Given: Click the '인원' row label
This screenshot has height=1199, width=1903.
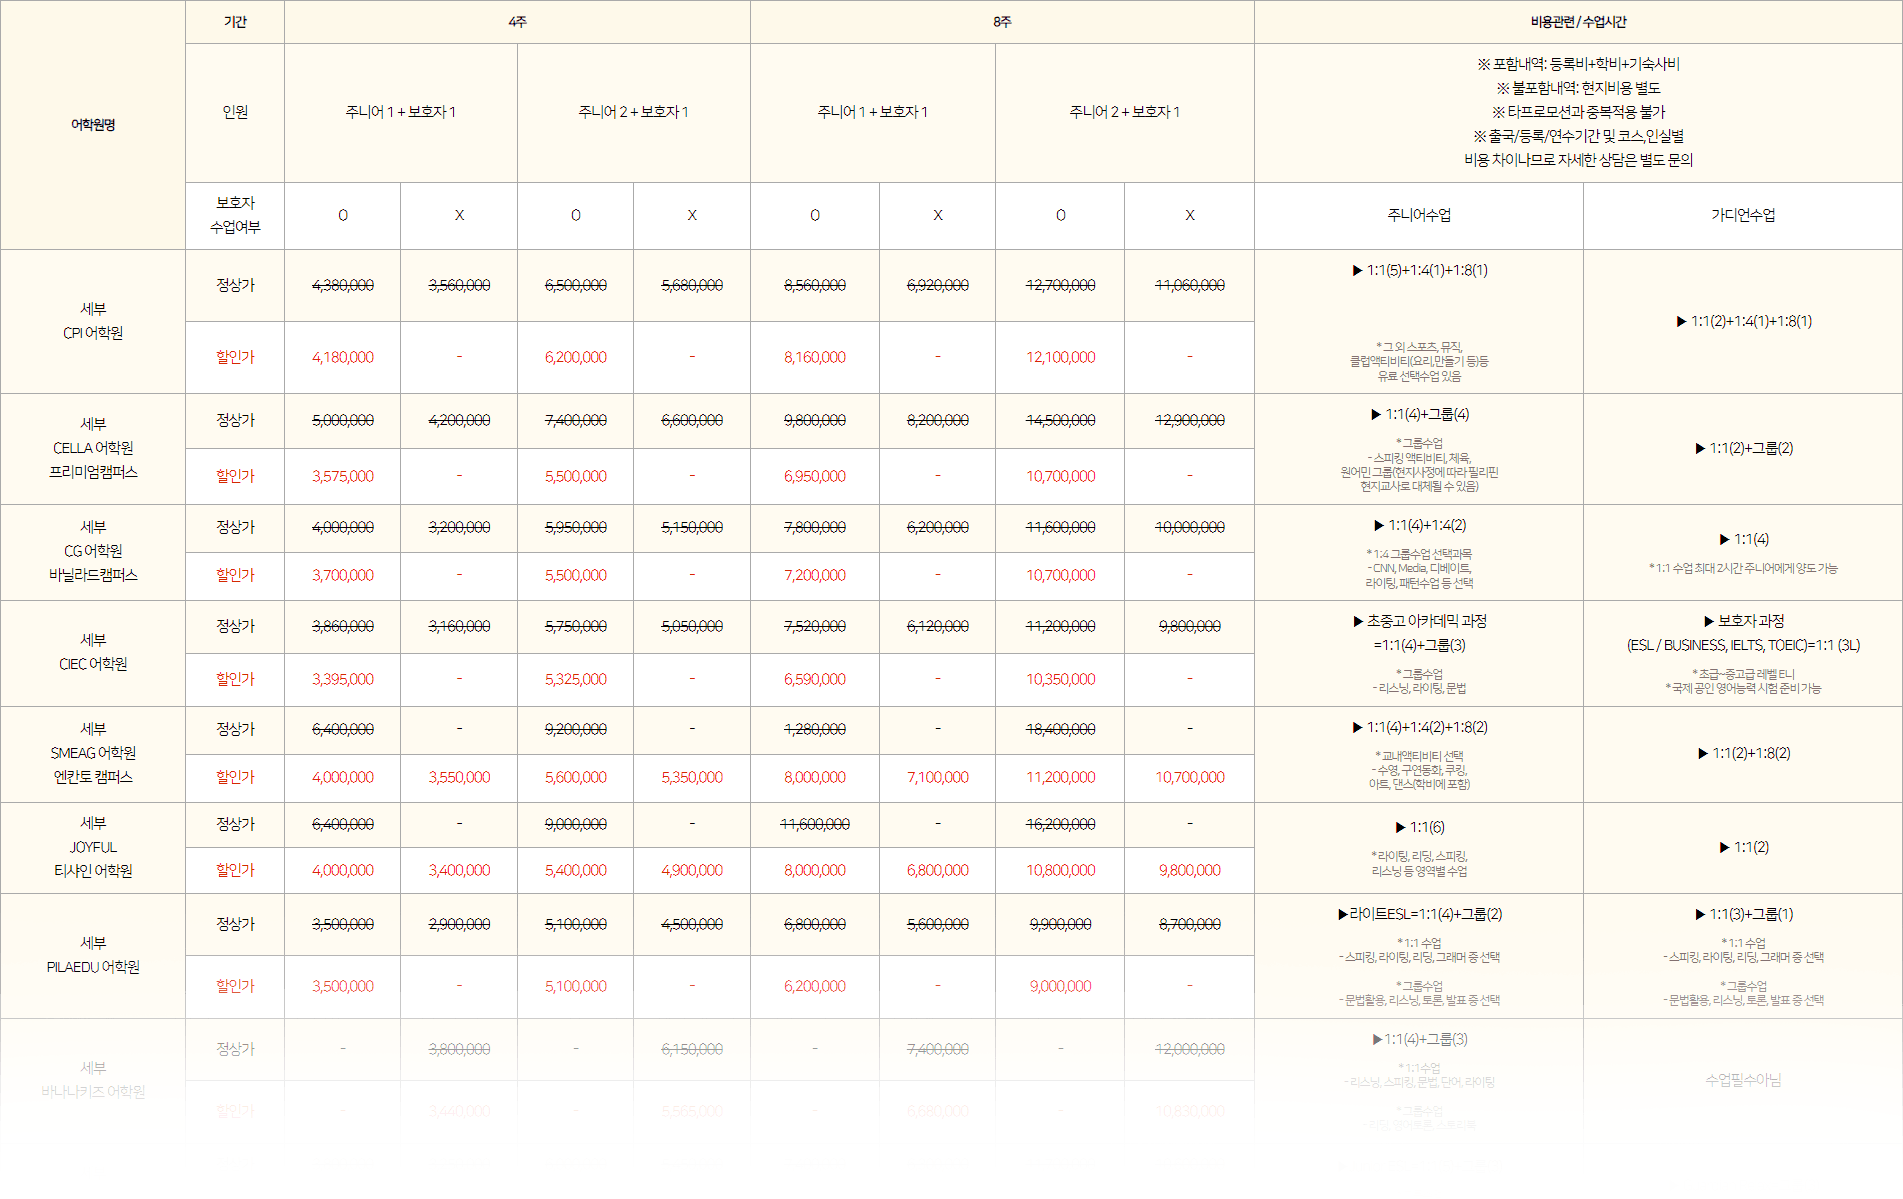Looking at the screenshot, I should 235,112.
